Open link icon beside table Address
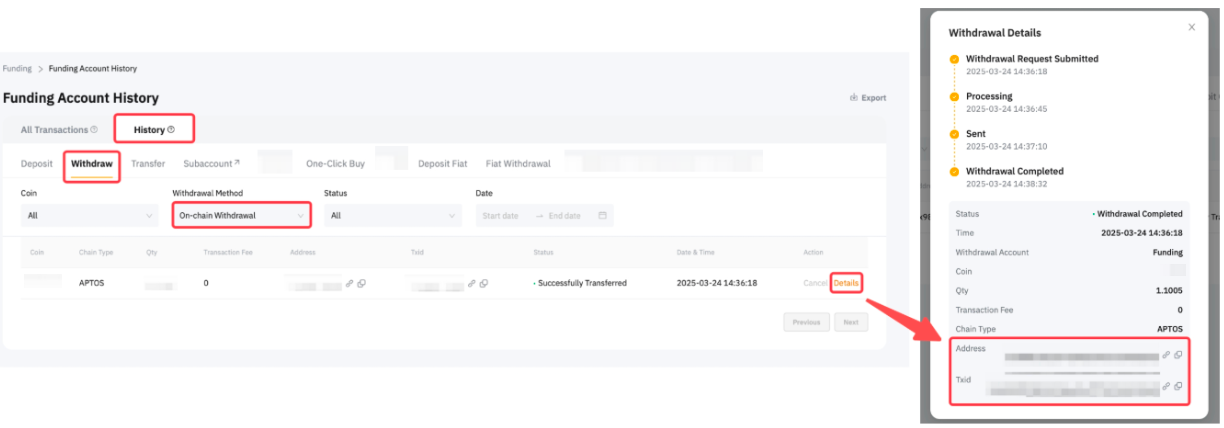 pyautogui.click(x=350, y=283)
